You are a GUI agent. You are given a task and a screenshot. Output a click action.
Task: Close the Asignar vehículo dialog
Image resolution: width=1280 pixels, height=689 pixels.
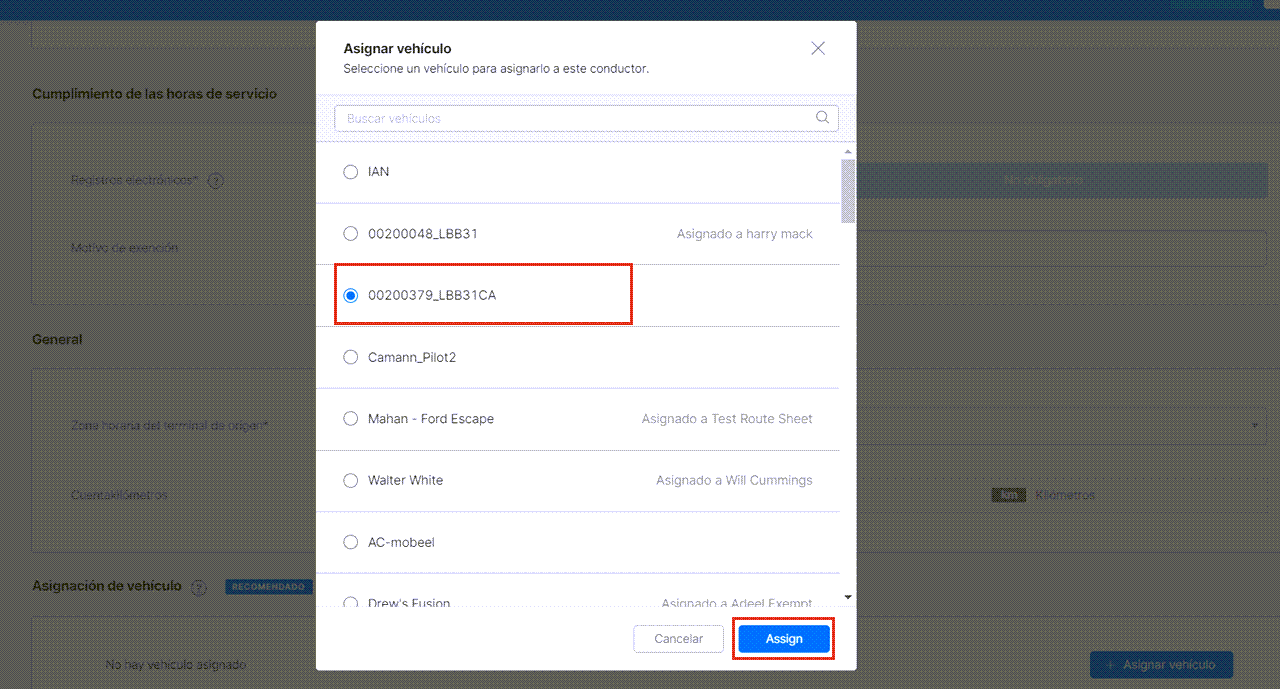click(818, 48)
